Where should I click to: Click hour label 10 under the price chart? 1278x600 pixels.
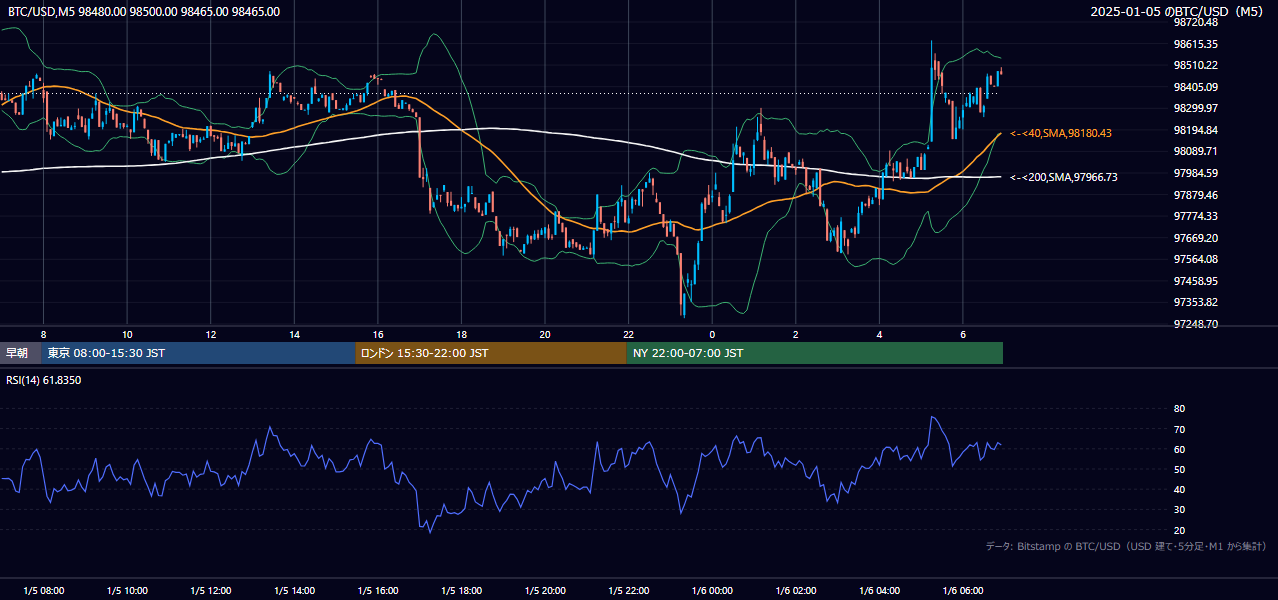pyautogui.click(x=127, y=334)
